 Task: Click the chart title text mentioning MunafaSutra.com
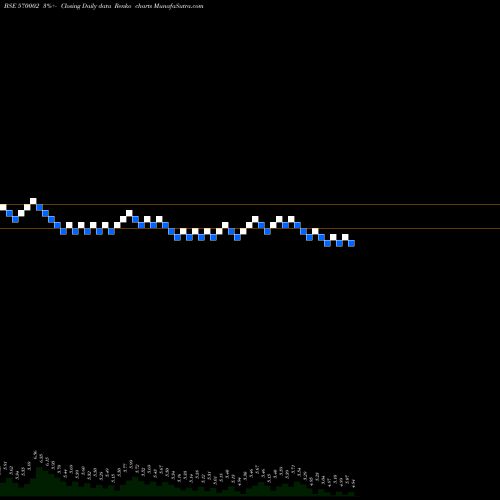[x=104, y=6]
